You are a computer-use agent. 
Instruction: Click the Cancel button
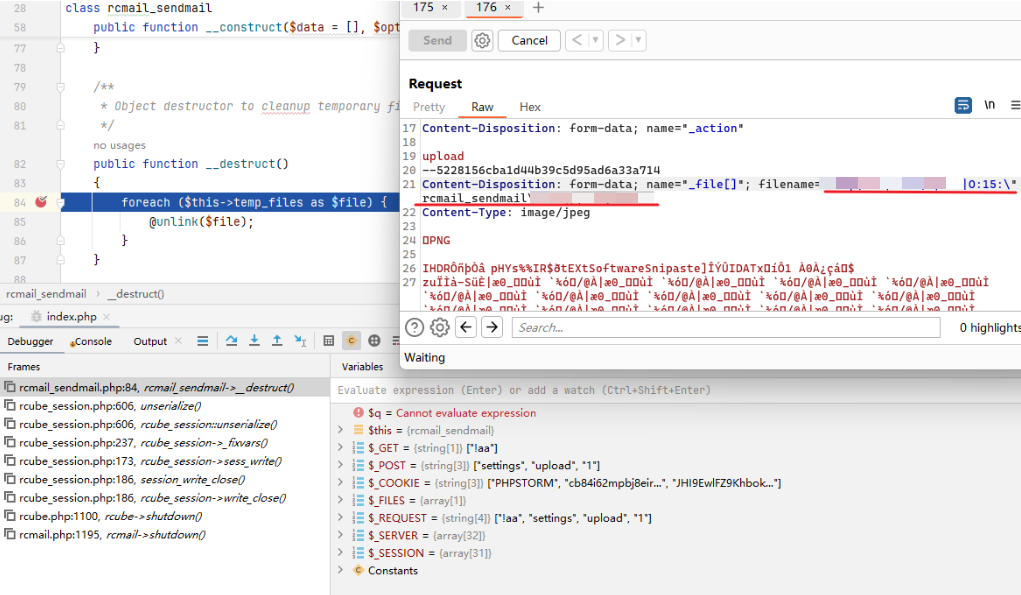[x=529, y=40]
